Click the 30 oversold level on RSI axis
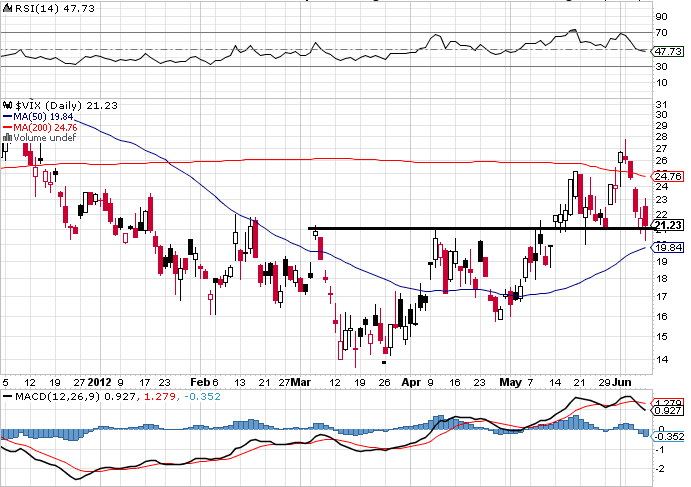This screenshot has width=691, height=487. pyautogui.click(x=661, y=67)
